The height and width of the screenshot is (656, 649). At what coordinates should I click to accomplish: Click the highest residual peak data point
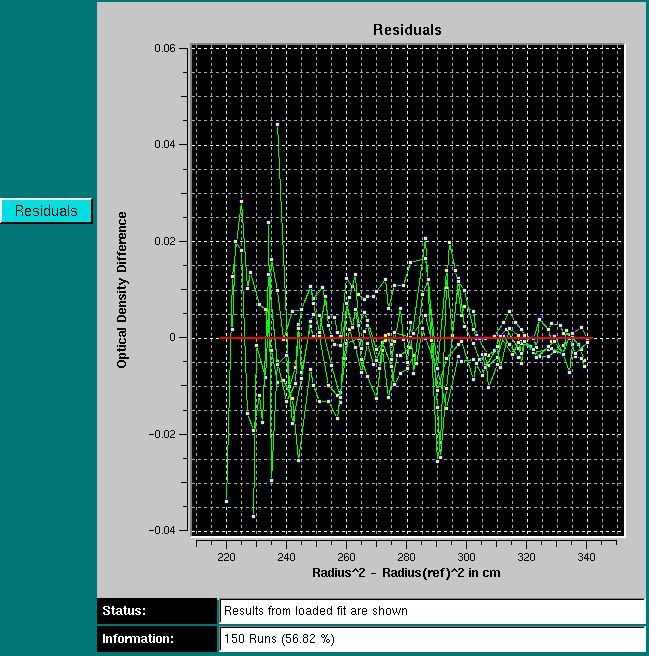click(x=277, y=124)
